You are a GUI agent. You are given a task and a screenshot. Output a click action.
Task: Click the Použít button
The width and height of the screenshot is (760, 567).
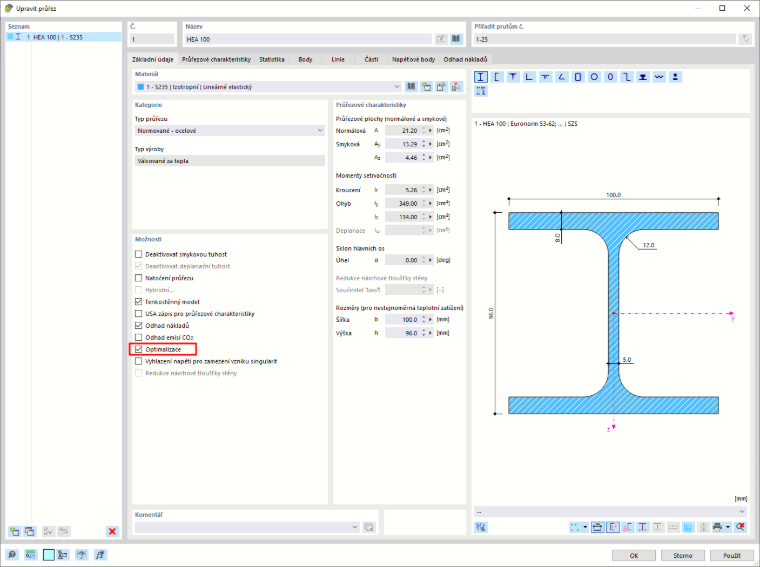(x=732, y=555)
